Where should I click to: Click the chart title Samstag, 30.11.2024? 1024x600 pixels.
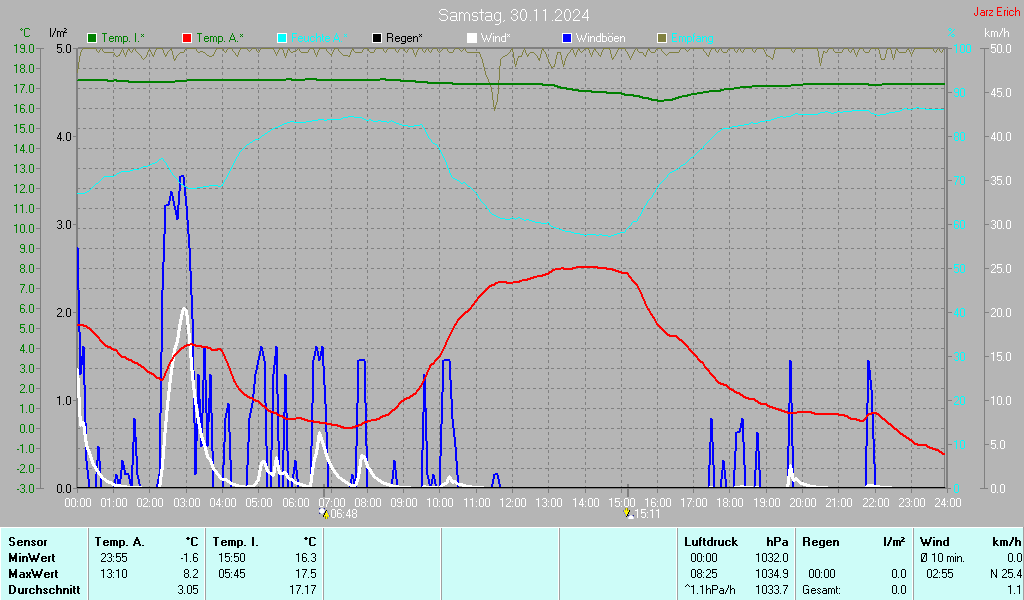point(513,15)
